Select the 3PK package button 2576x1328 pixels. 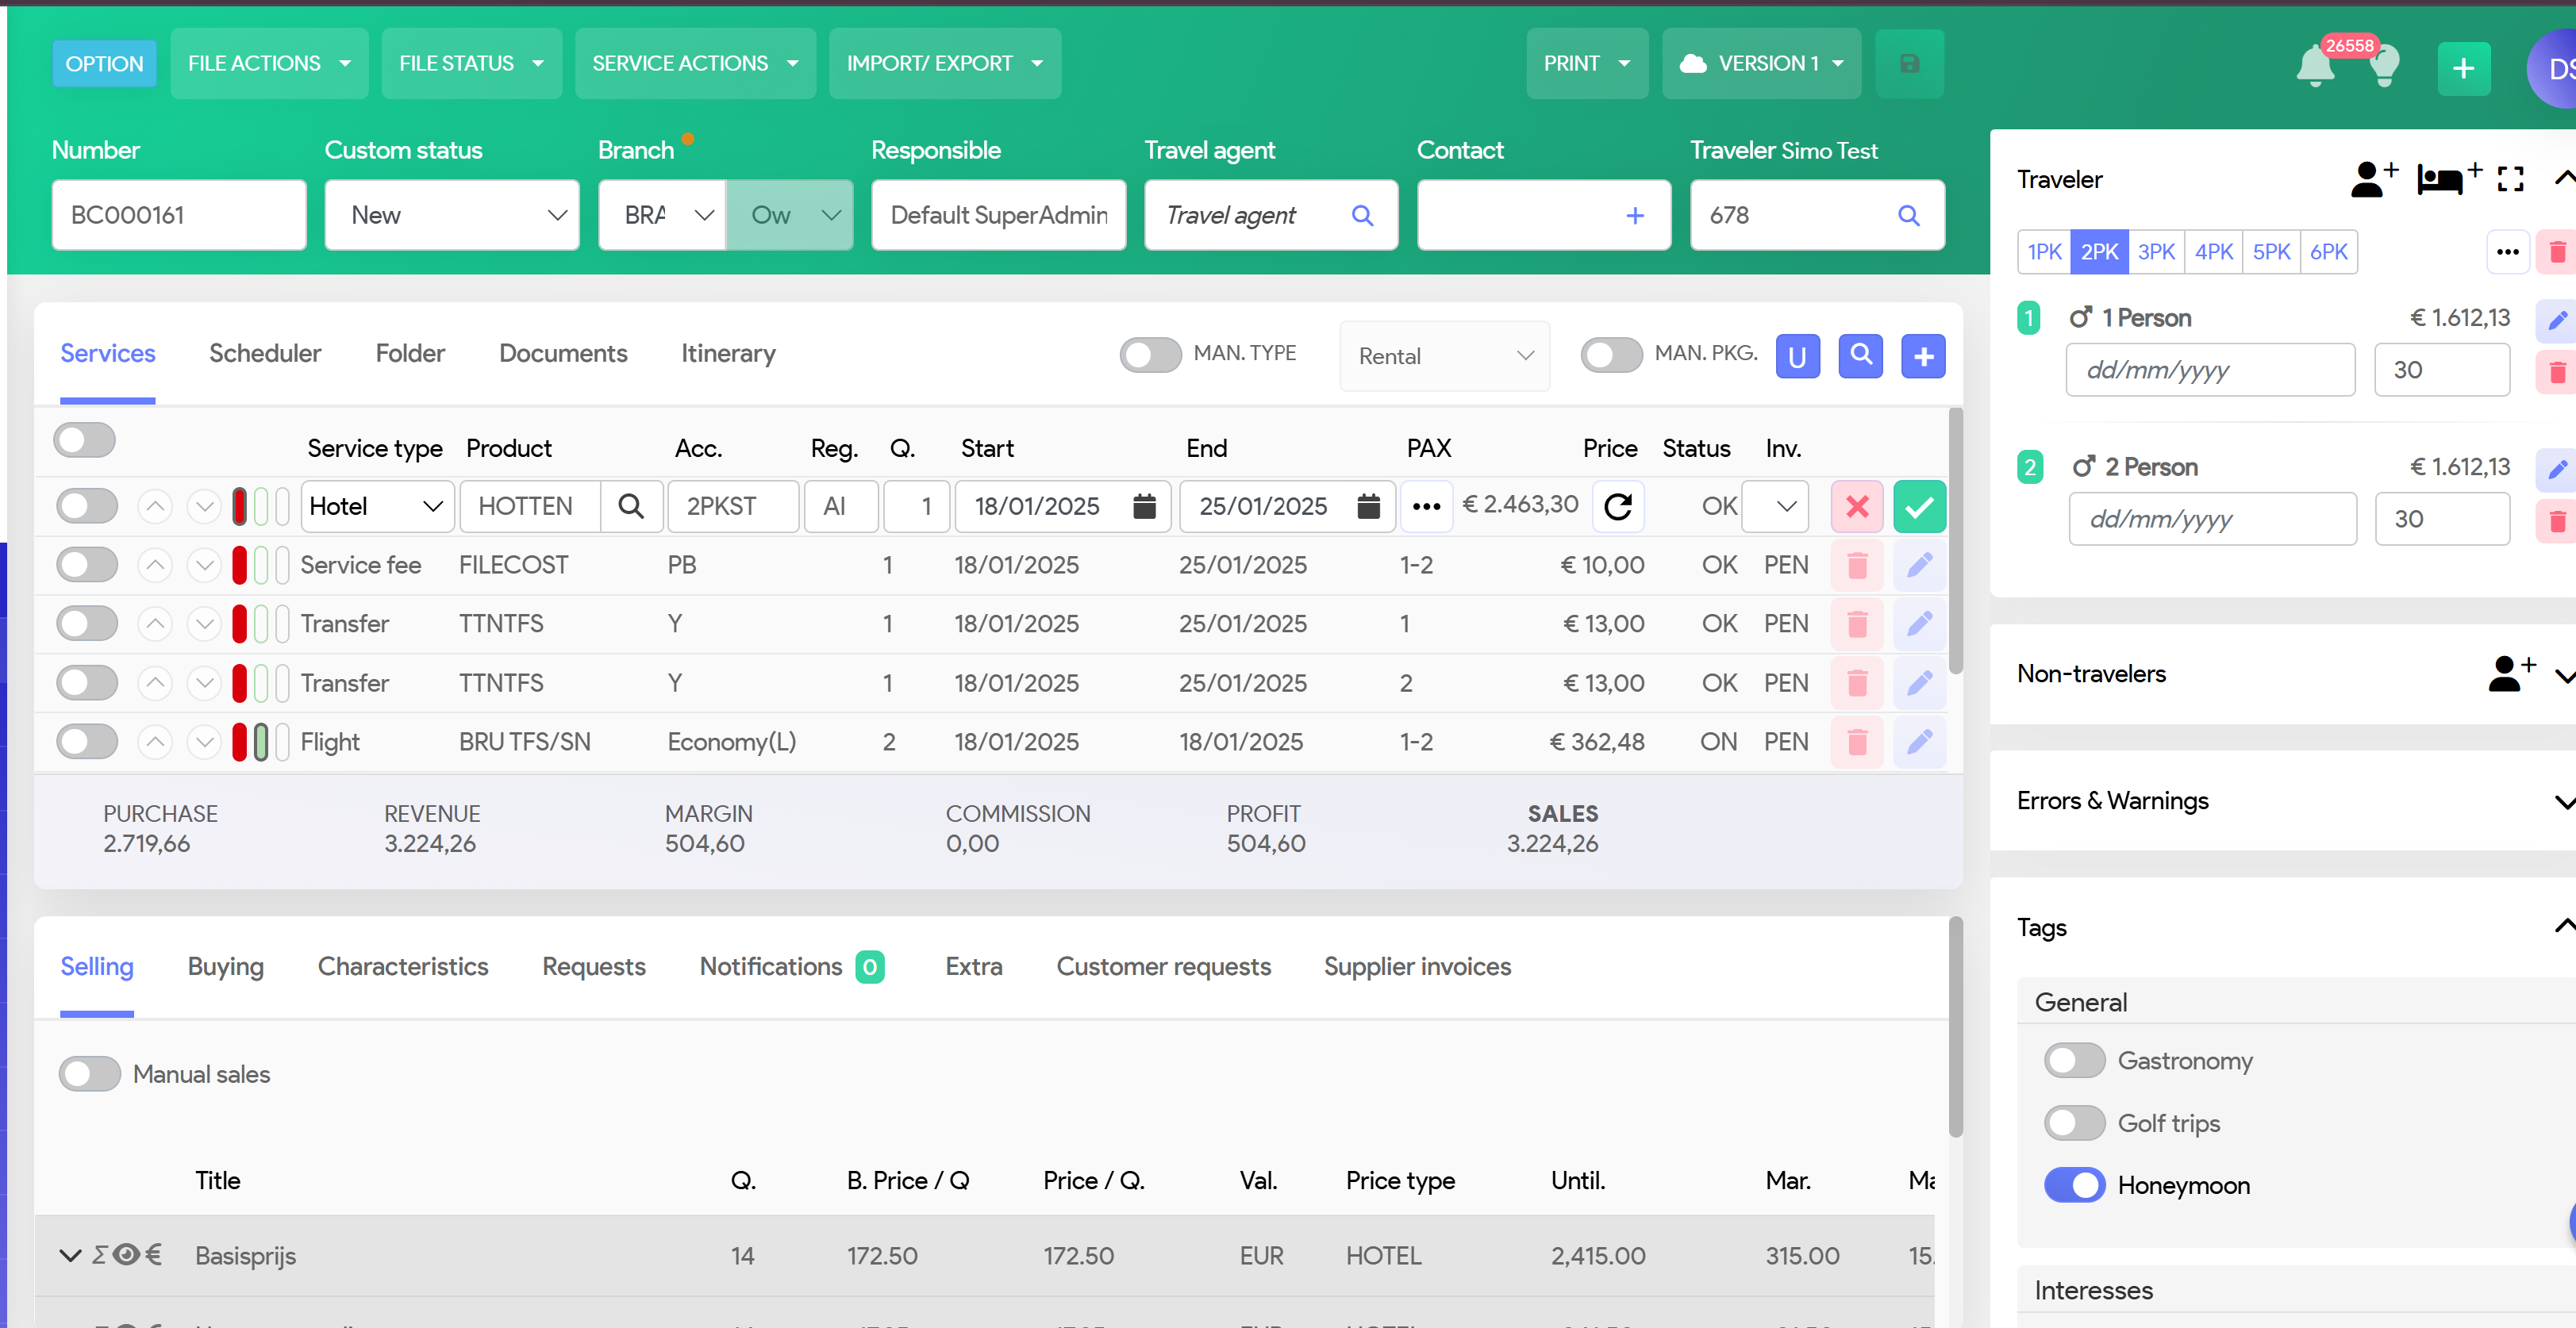2156,252
